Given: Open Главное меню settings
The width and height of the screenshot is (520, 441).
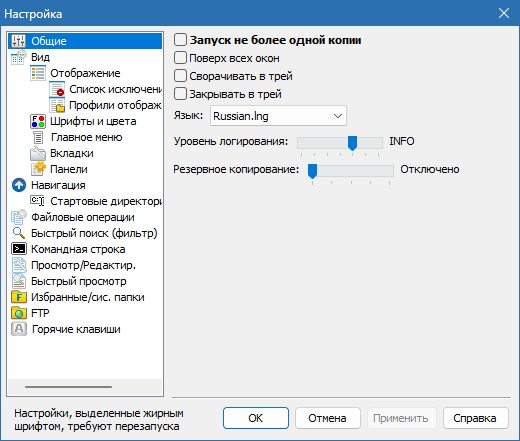Looking at the screenshot, I should [86, 137].
